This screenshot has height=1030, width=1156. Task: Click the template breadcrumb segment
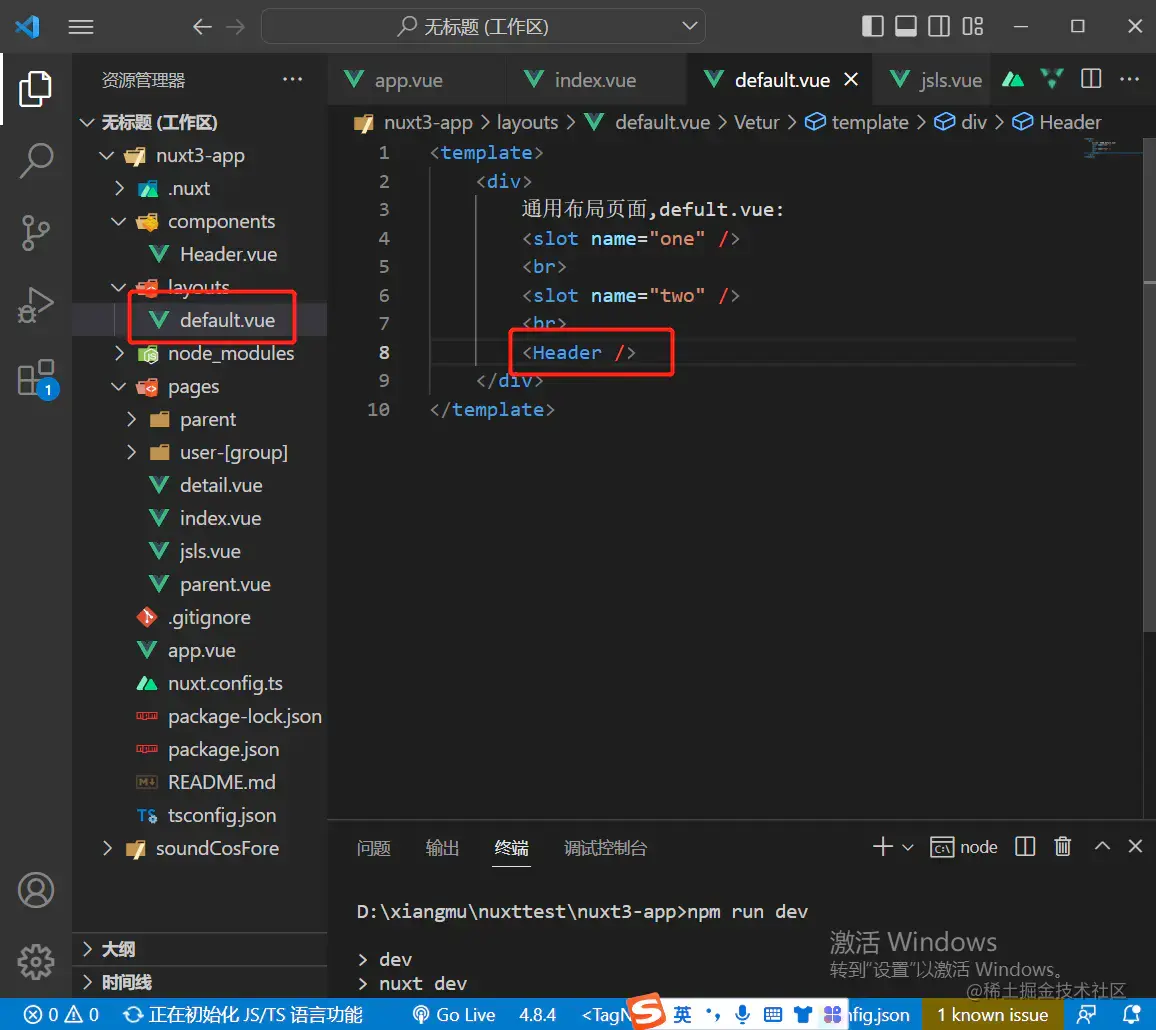pyautogui.click(x=856, y=122)
